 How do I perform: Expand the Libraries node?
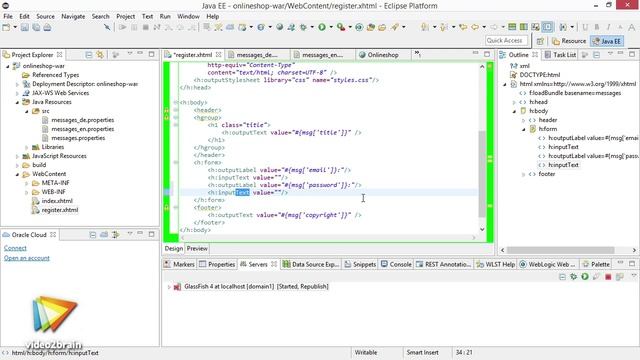point(27,147)
